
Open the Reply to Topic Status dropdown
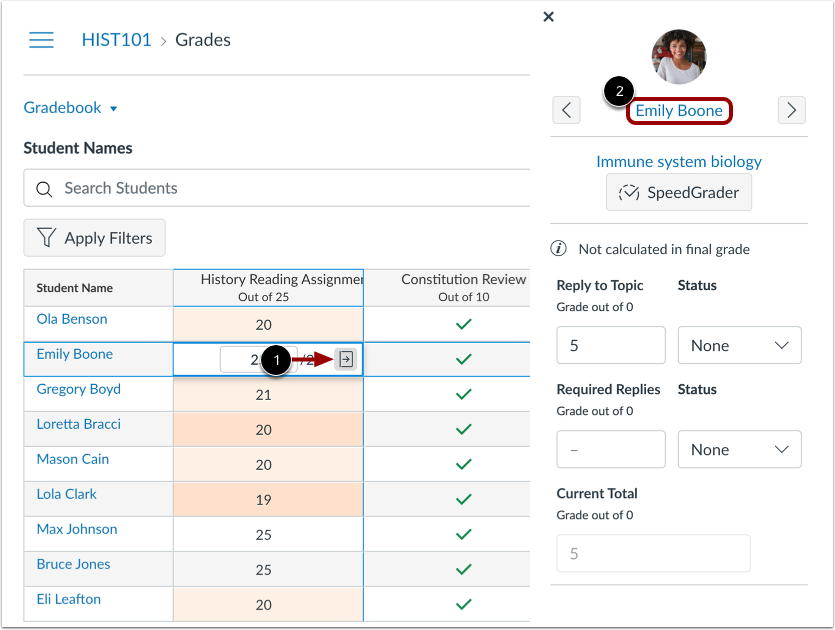(x=739, y=345)
